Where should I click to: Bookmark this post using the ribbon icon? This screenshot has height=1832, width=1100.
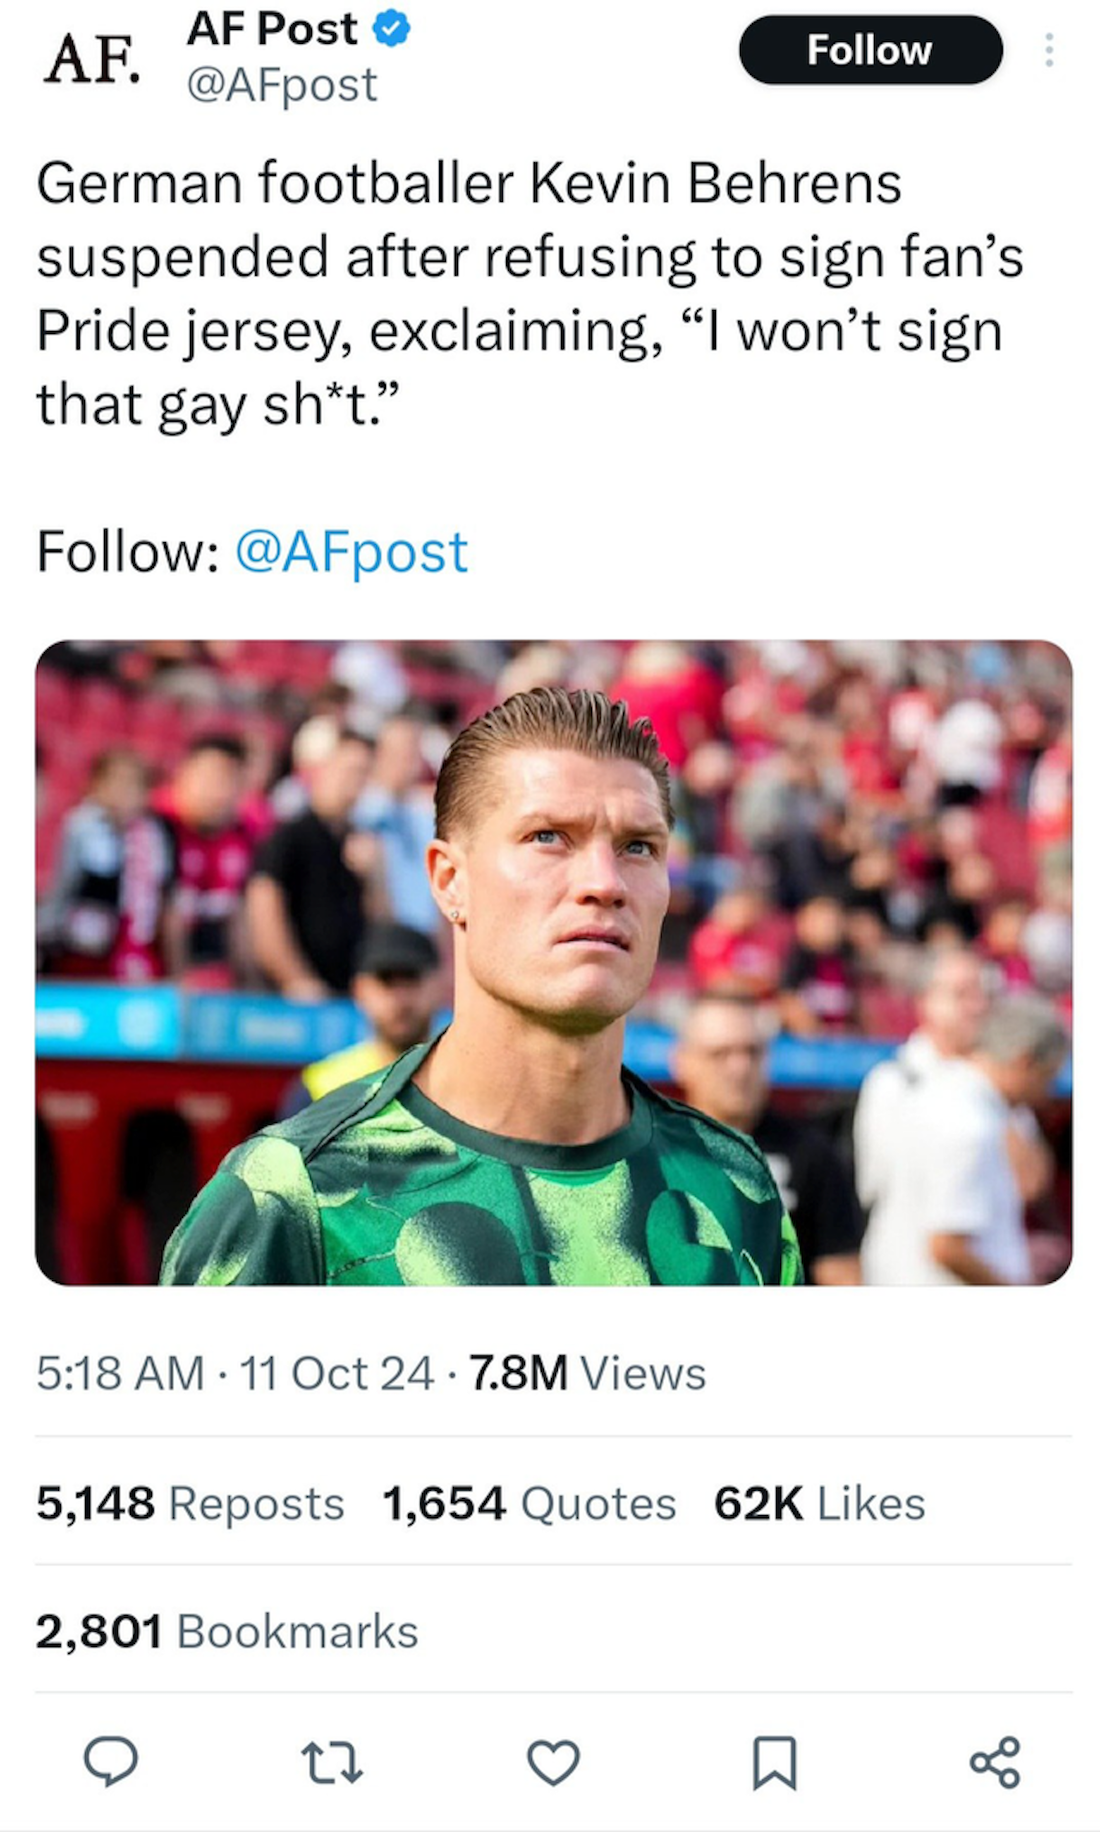point(774,1762)
